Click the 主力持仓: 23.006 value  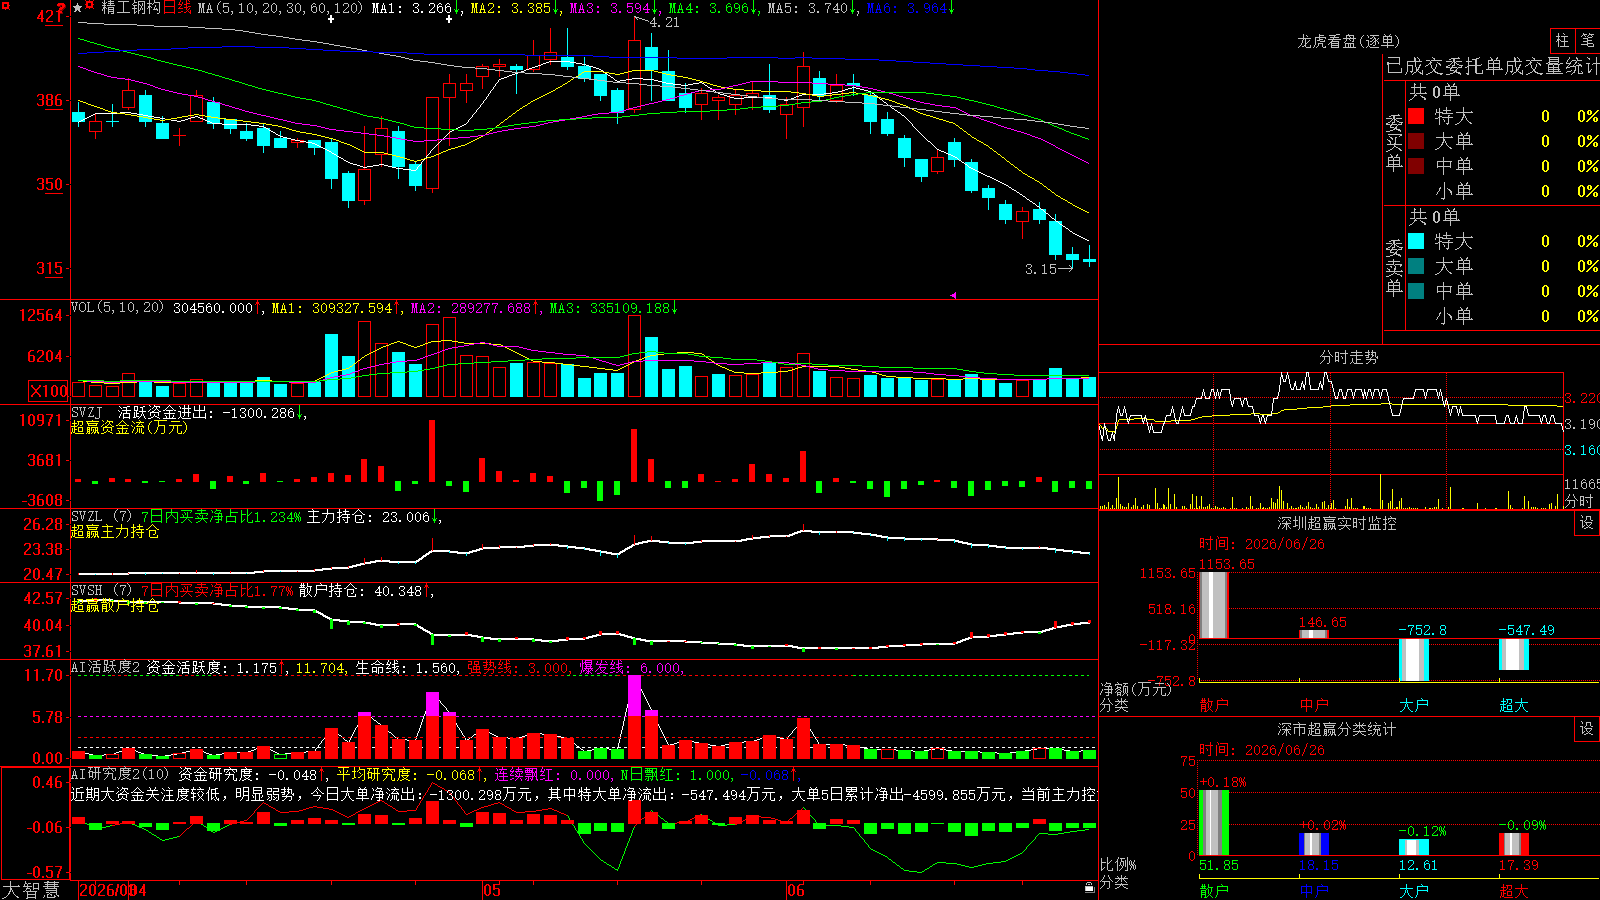pyautogui.click(x=368, y=517)
